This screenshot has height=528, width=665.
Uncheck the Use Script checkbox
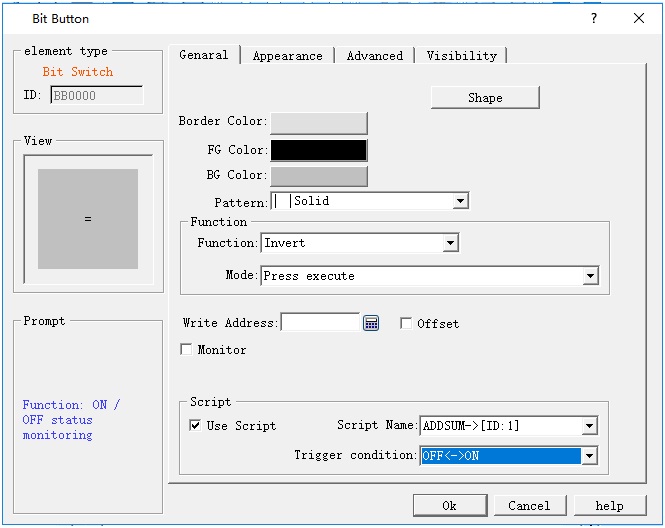pos(195,426)
